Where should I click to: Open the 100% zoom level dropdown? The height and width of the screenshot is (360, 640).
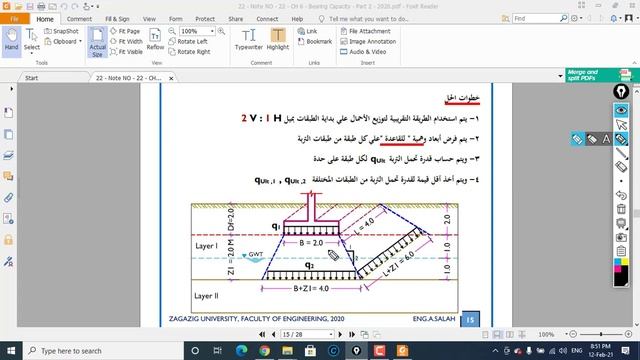(x=212, y=31)
